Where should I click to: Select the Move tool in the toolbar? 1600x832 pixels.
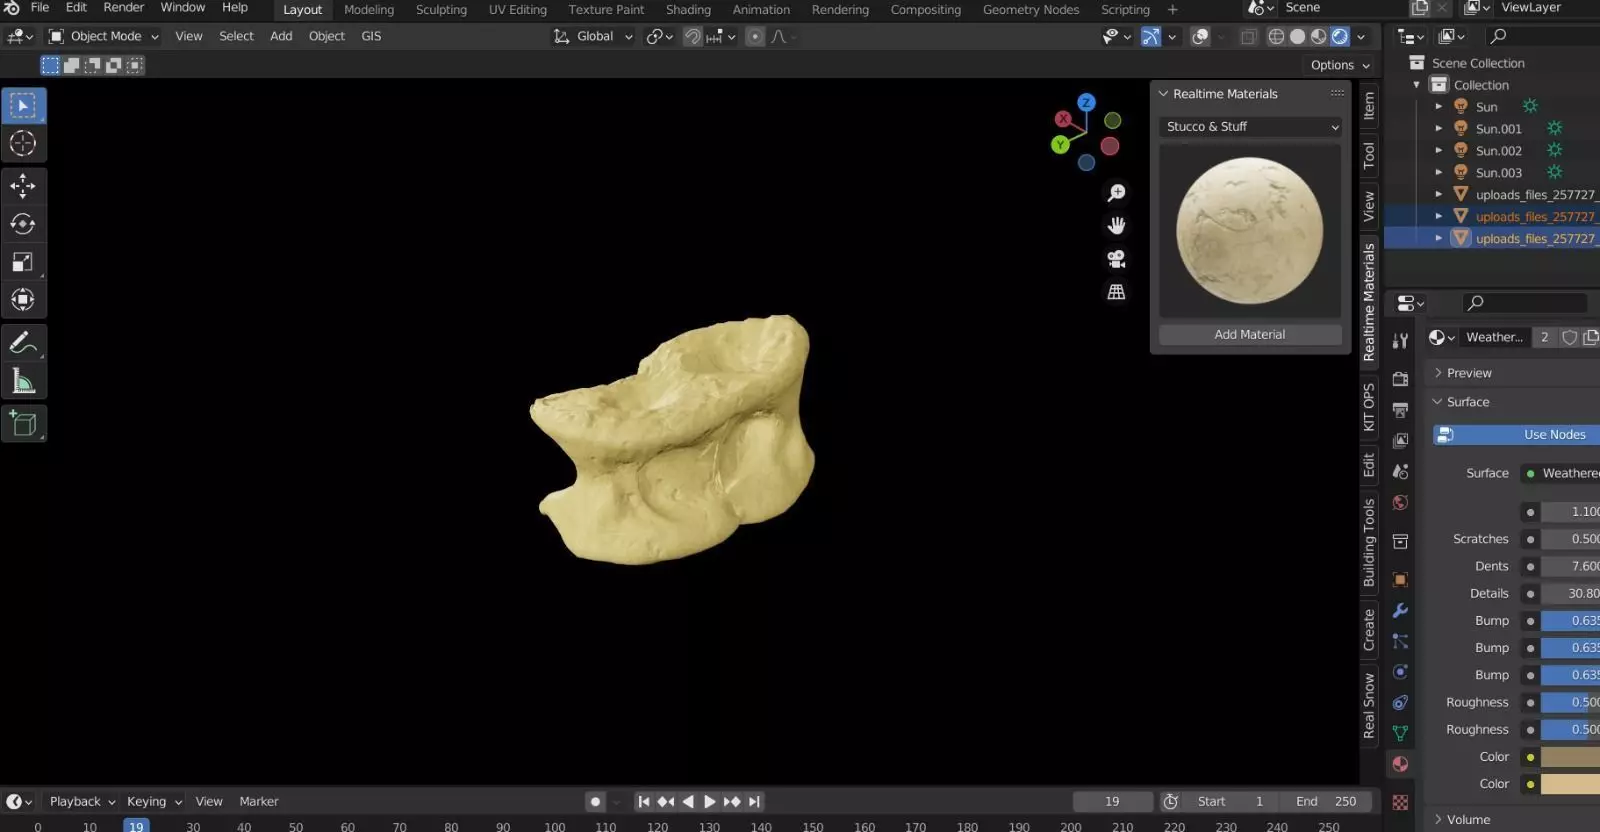click(x=23, y=185)
